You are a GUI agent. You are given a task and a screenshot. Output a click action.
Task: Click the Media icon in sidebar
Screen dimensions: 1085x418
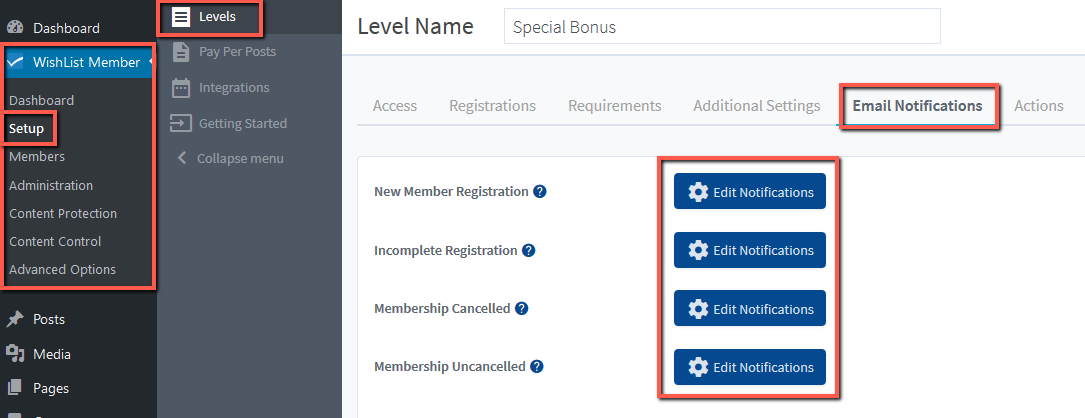tap(15, 354)
